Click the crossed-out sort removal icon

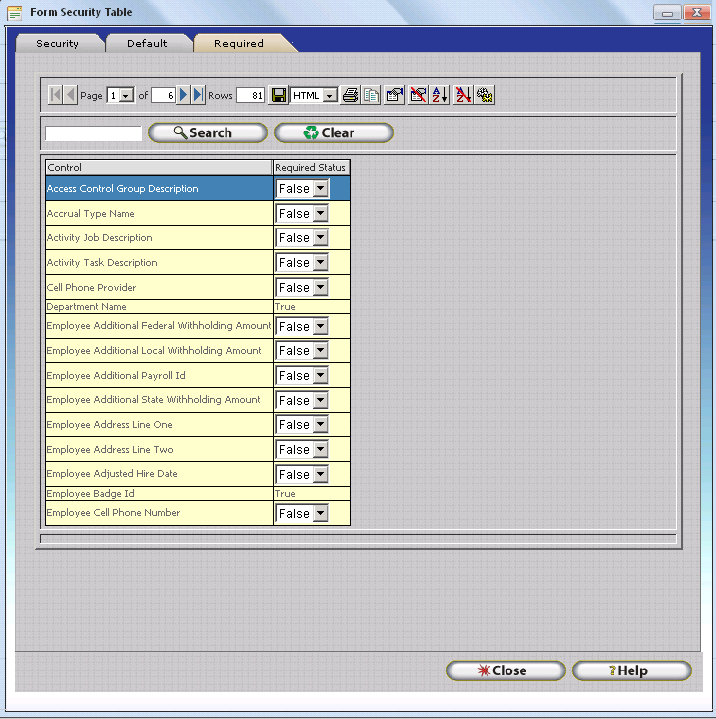[x=463, y=95]
